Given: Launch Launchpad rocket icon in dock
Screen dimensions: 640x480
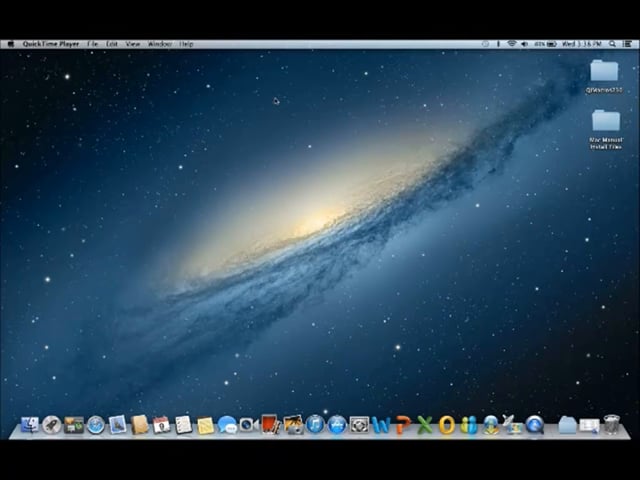Looking at the screenshot, I should 52,425.
